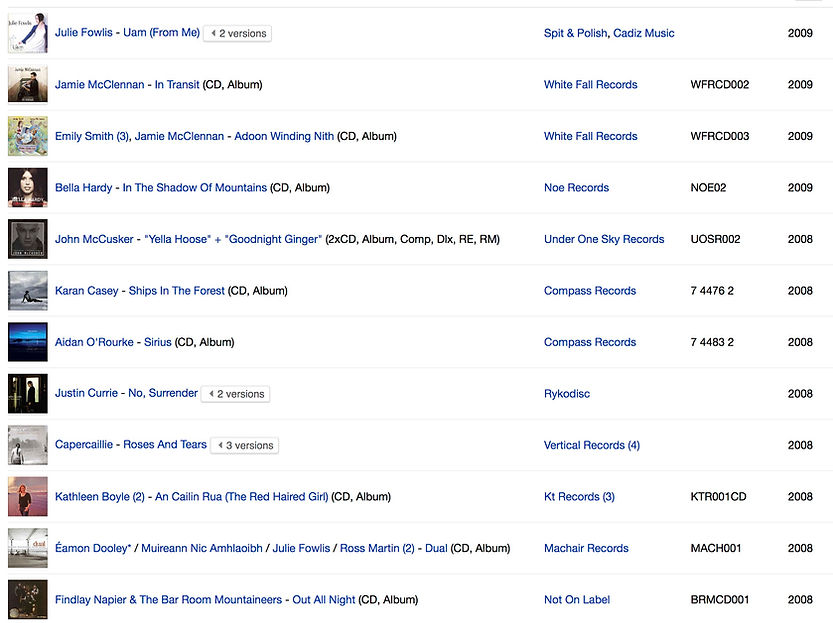The width and height of the screenshot is (833, 623).
Task: Open the Rykodisc label page
Action: click(x=567, y=394)
